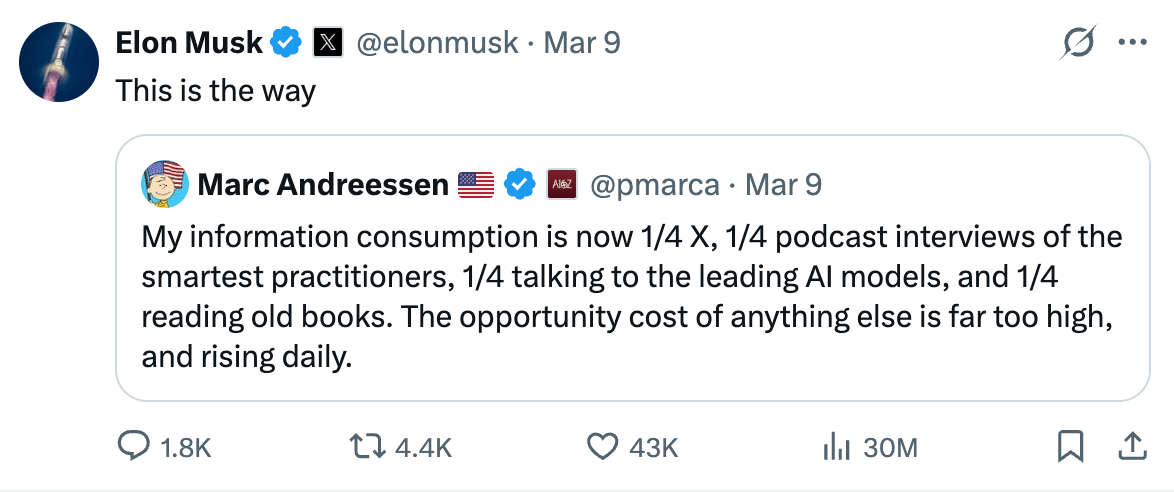Open Marc Andreessen's cartoon avatar

[164, 184]
